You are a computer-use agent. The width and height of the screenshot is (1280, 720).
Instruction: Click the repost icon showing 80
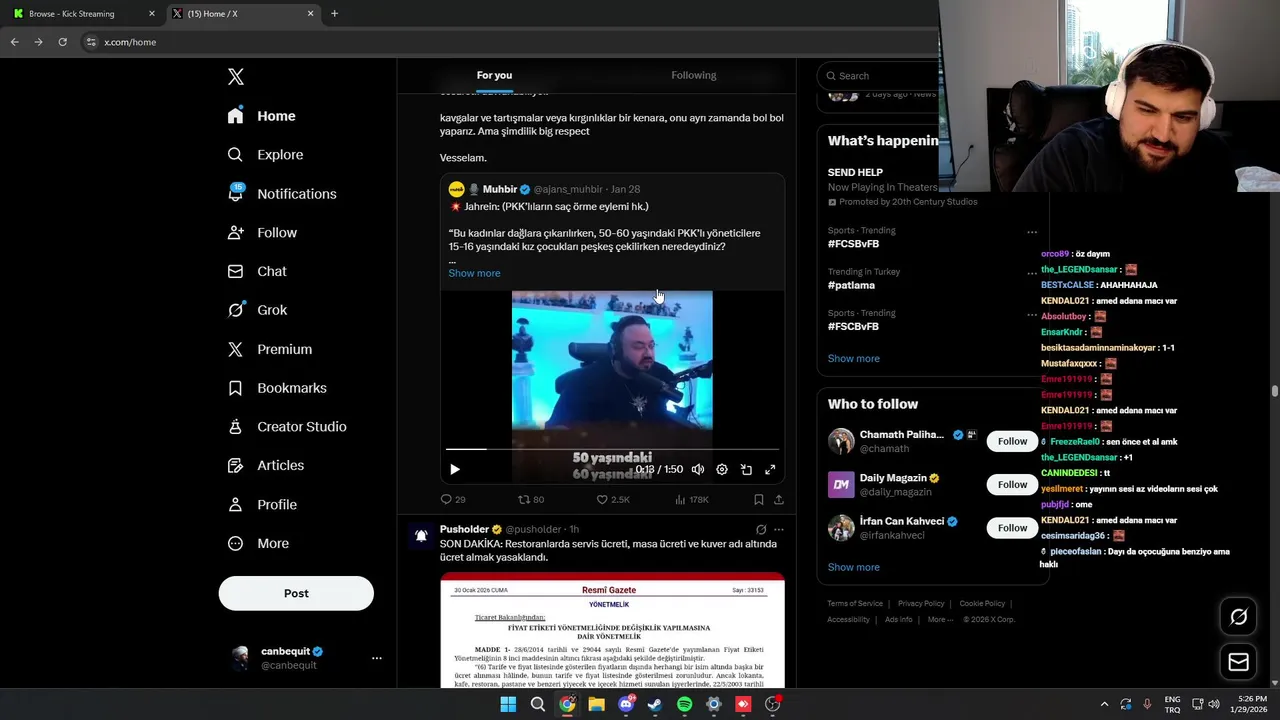(x=531, y=499)
